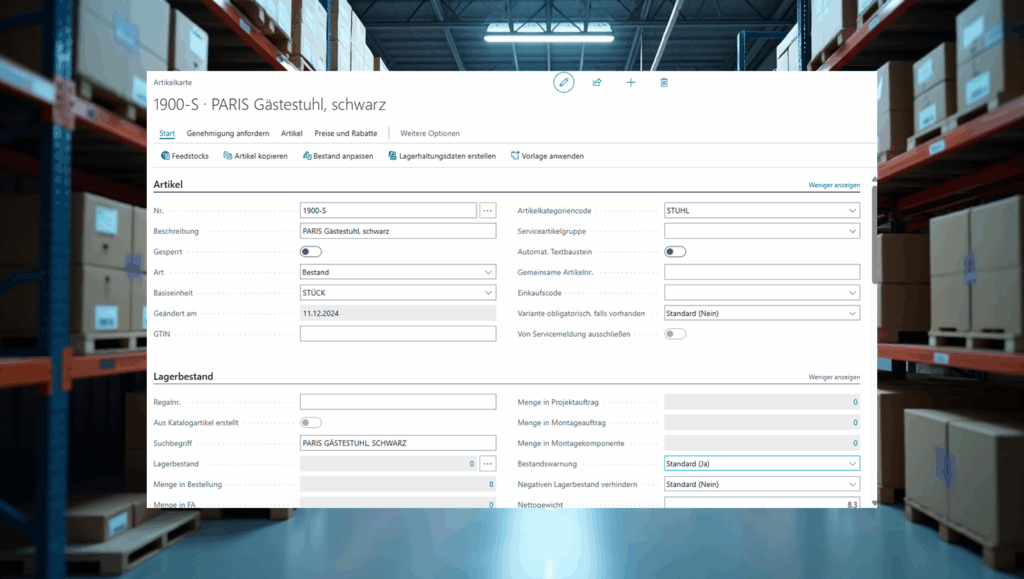1024x579 pixels.
Task: Click the plus icon to create new
Action: pyautogui.click(x=631, y=83)
